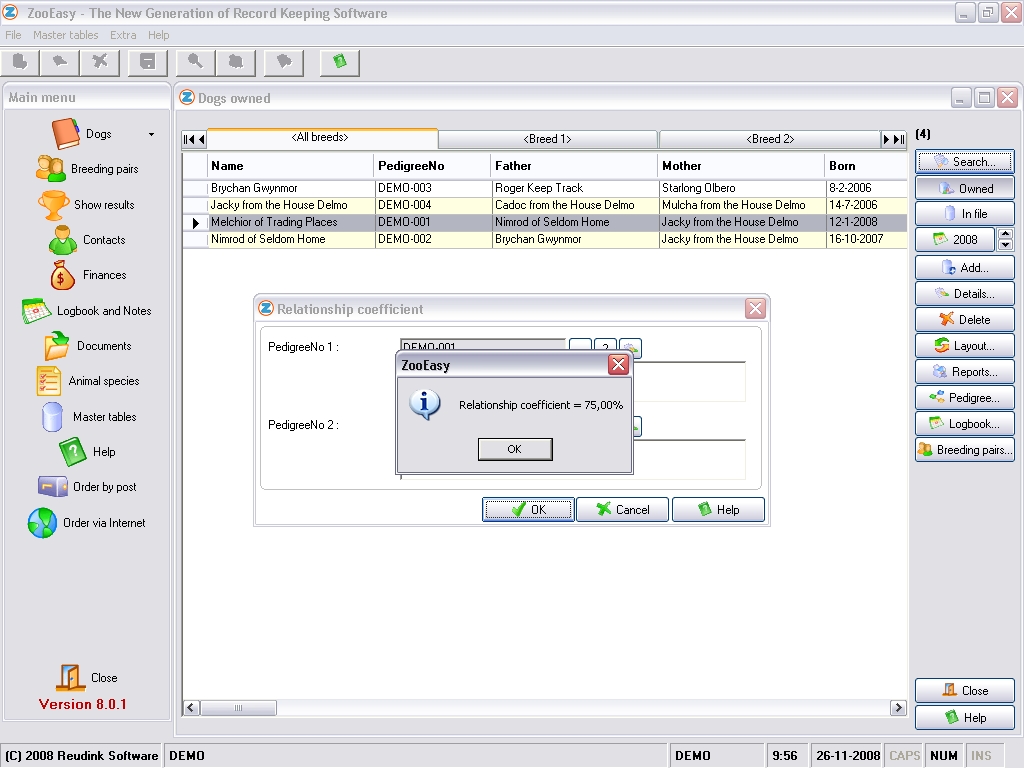Viewport: 1024px width, 768px height.
Task: Toggle the 2008 year filter button
Action: click(955, 240)
